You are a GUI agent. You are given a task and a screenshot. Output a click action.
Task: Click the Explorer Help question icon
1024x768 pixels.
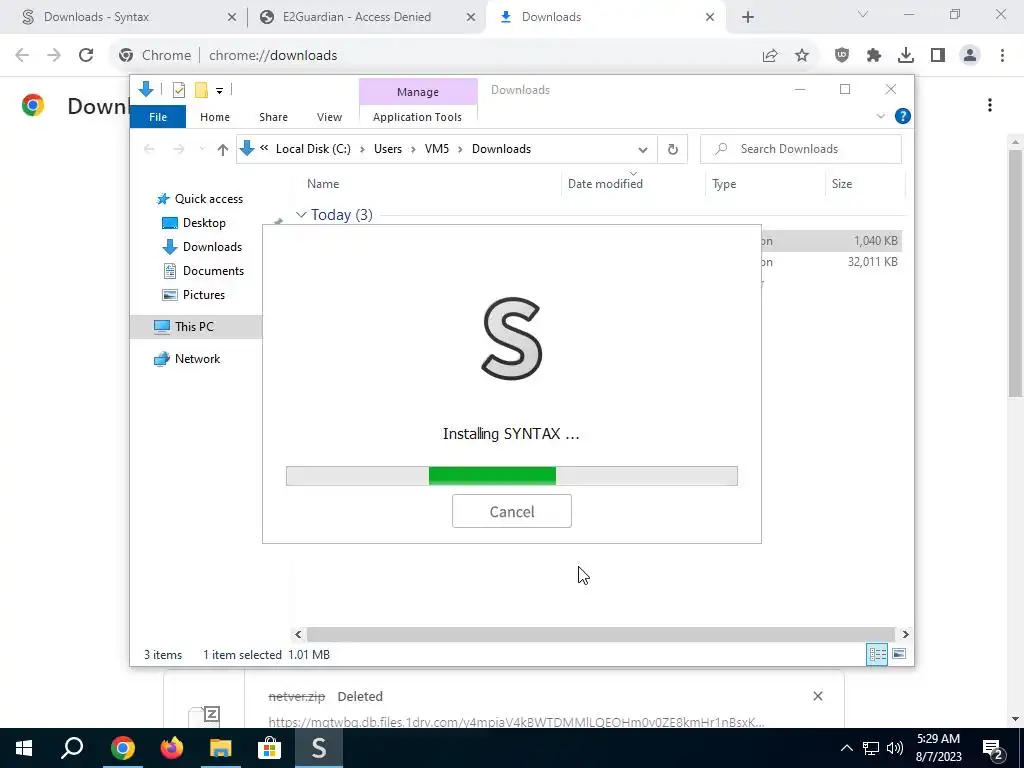(x=903, y=116)
